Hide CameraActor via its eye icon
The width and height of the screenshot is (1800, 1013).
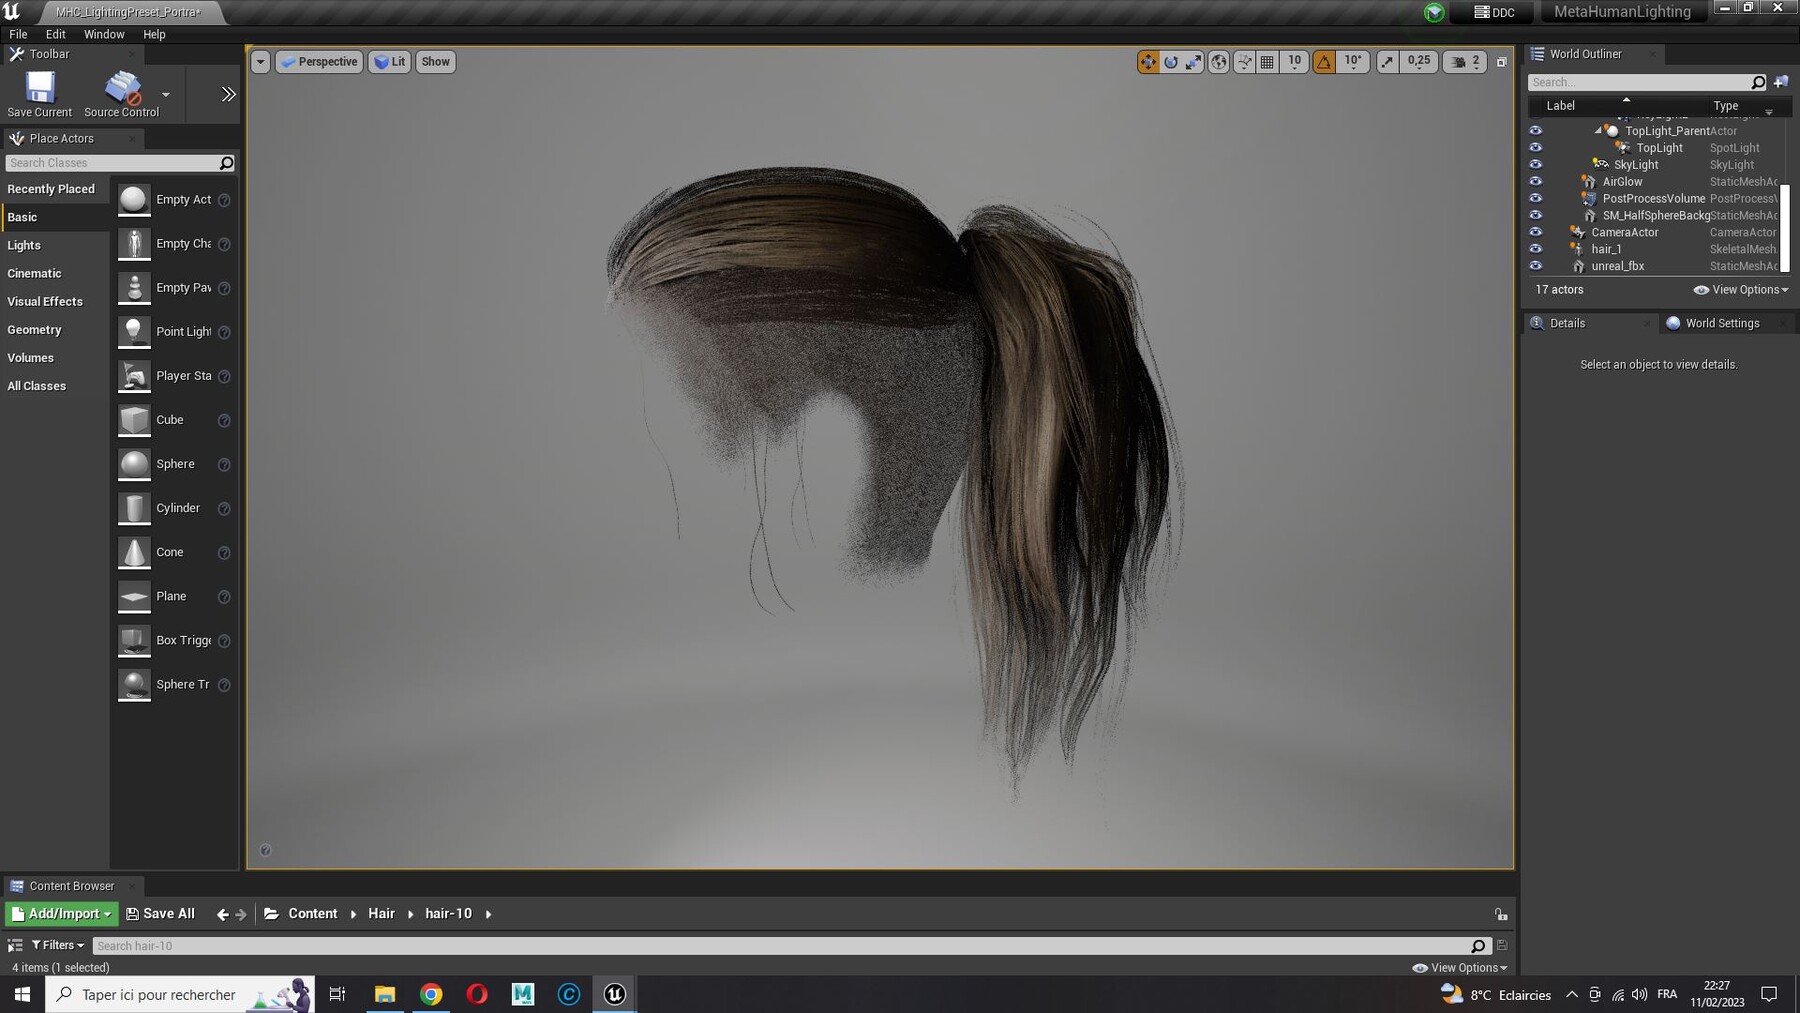pos(1536,233)
